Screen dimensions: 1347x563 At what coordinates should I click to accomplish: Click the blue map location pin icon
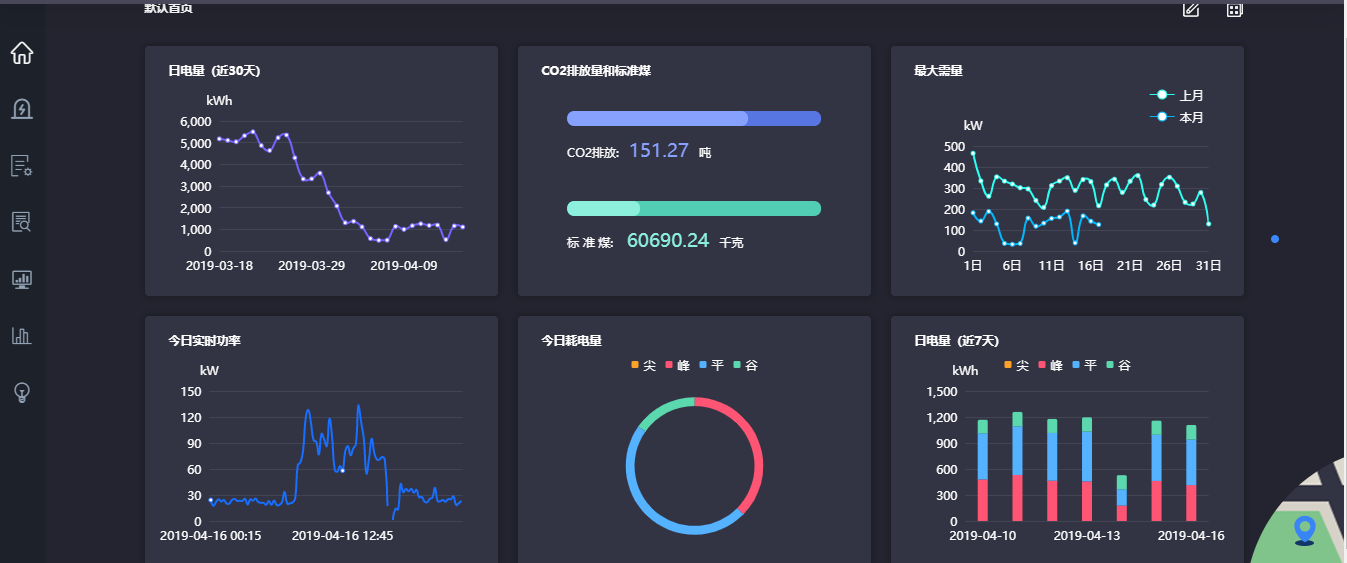1304,528
